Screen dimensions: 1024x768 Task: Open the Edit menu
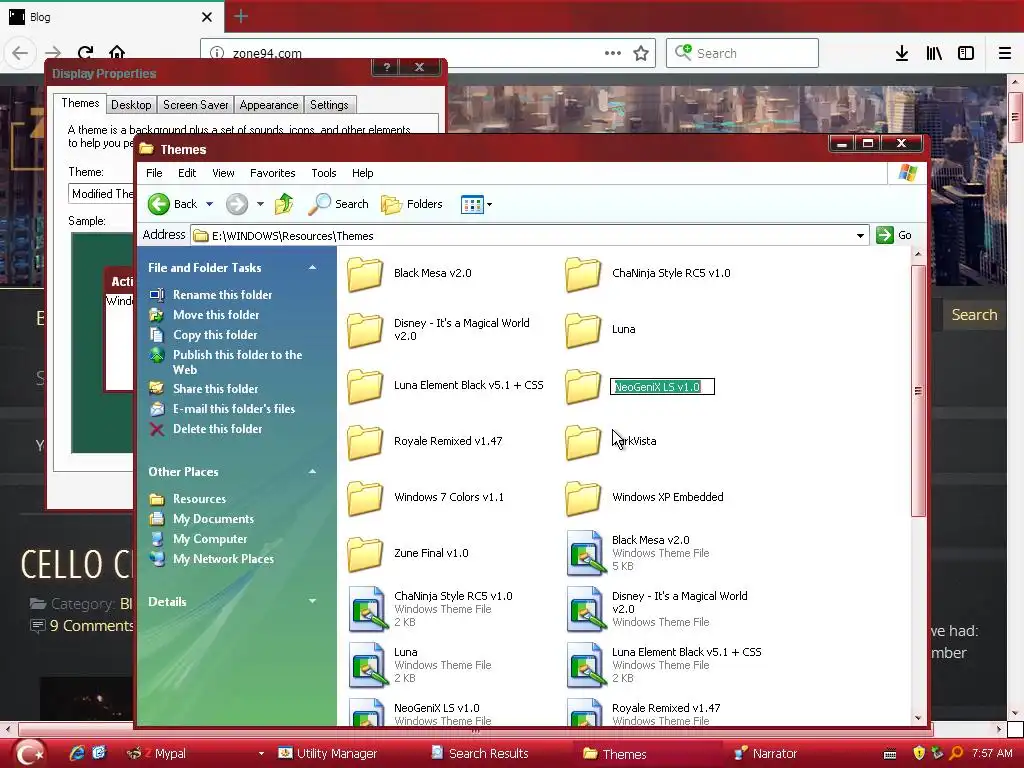(187, 173)
